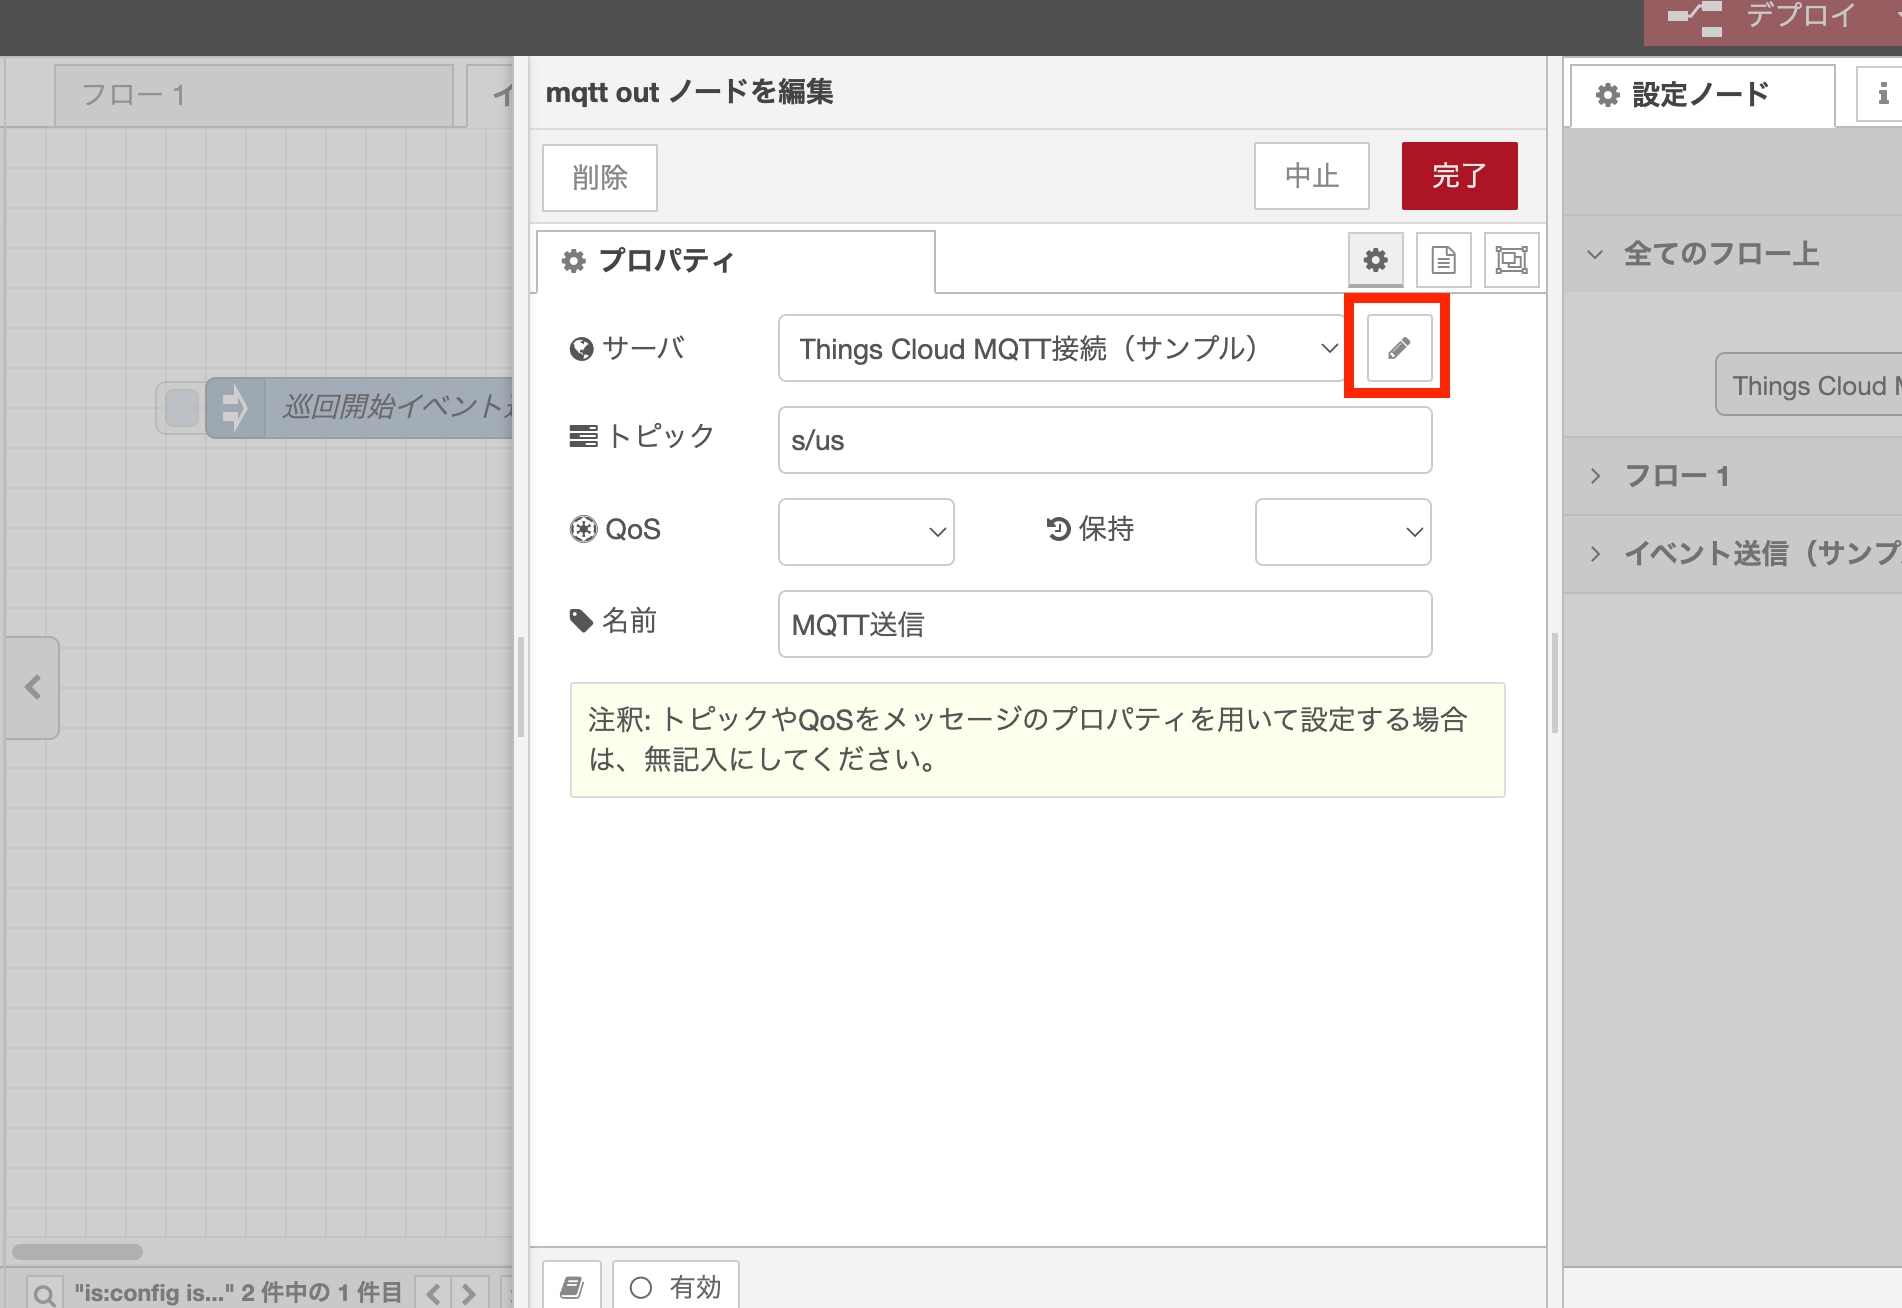The image size is (1902, 1308).
Task: Click the note text about トピックやQoS
Action: click(x=1037, y=740)
